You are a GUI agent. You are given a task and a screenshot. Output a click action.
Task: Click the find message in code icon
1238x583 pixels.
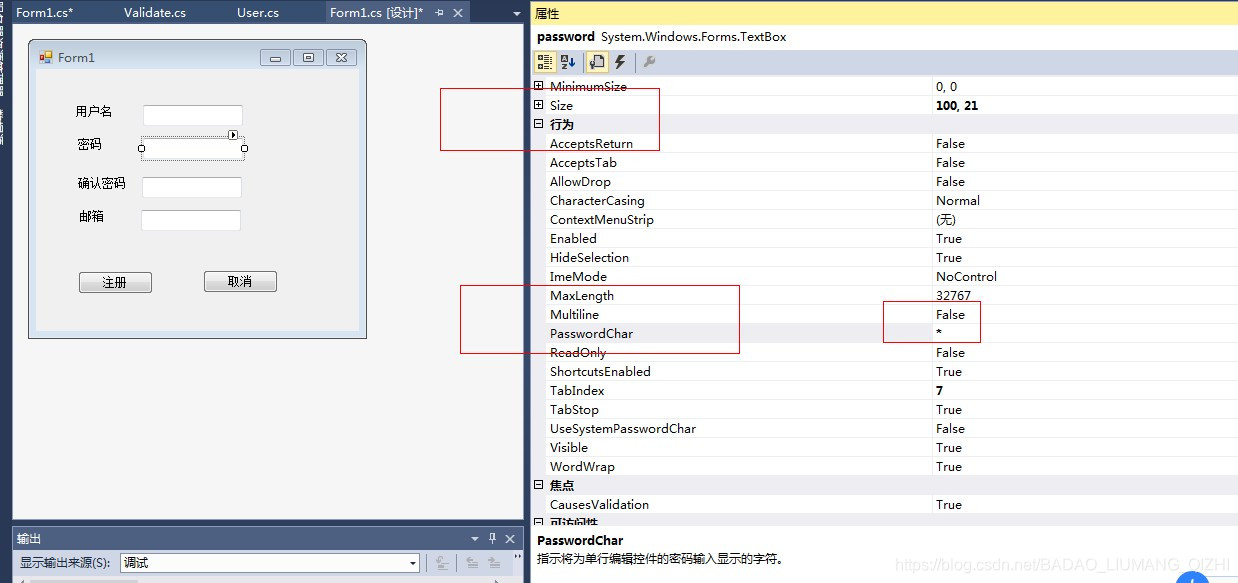click(442, 563)
